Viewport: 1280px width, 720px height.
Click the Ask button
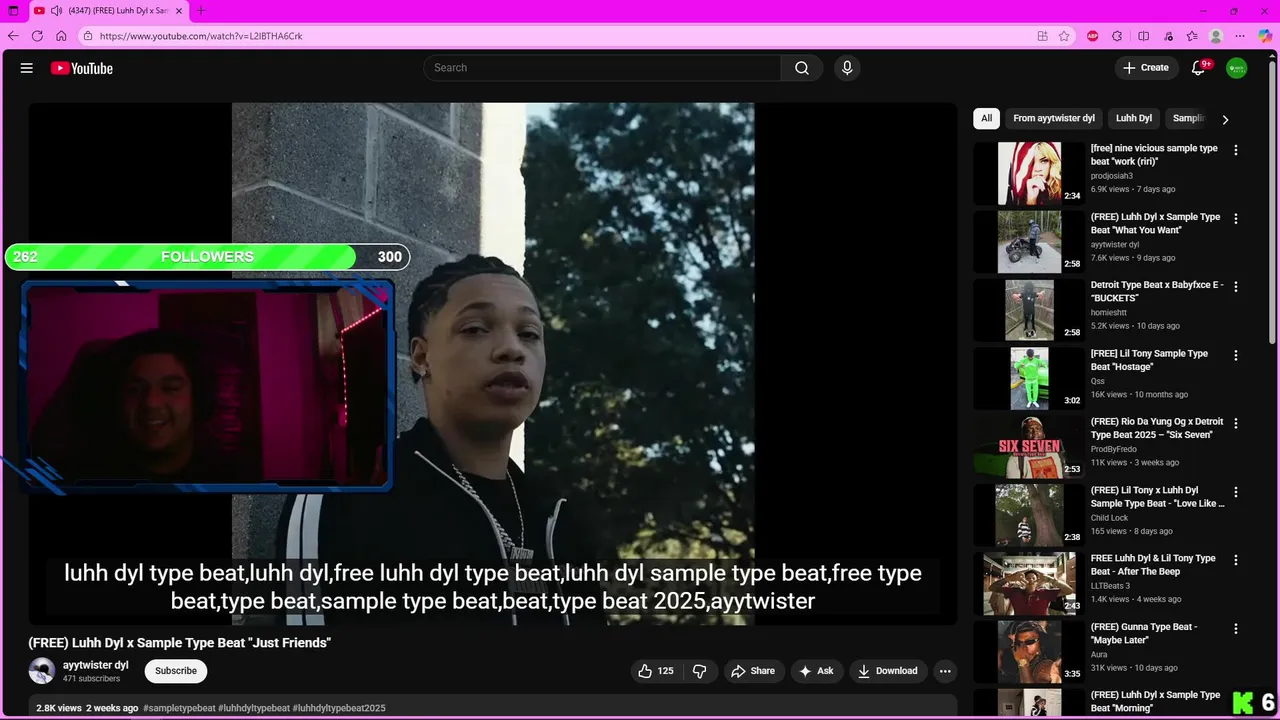click(x=816, y=671)
